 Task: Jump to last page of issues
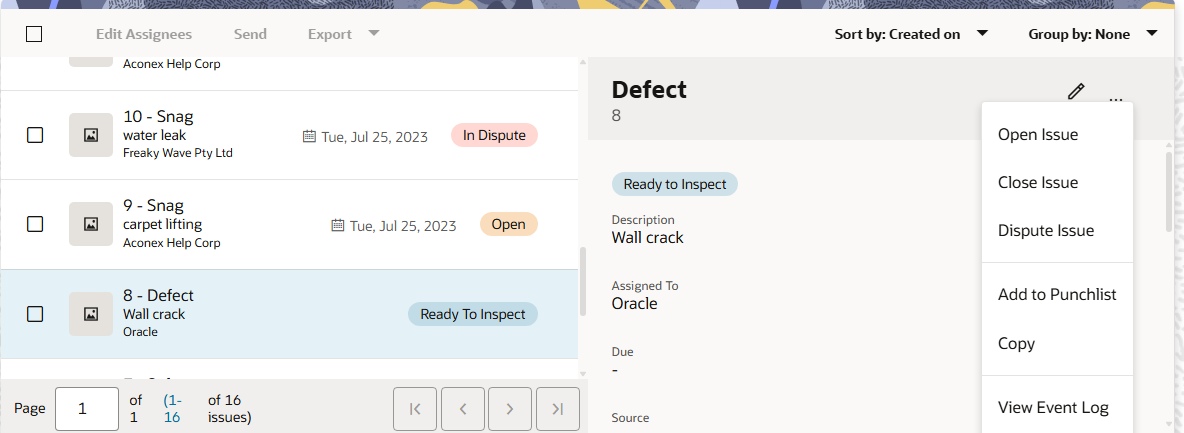[558, 408]
